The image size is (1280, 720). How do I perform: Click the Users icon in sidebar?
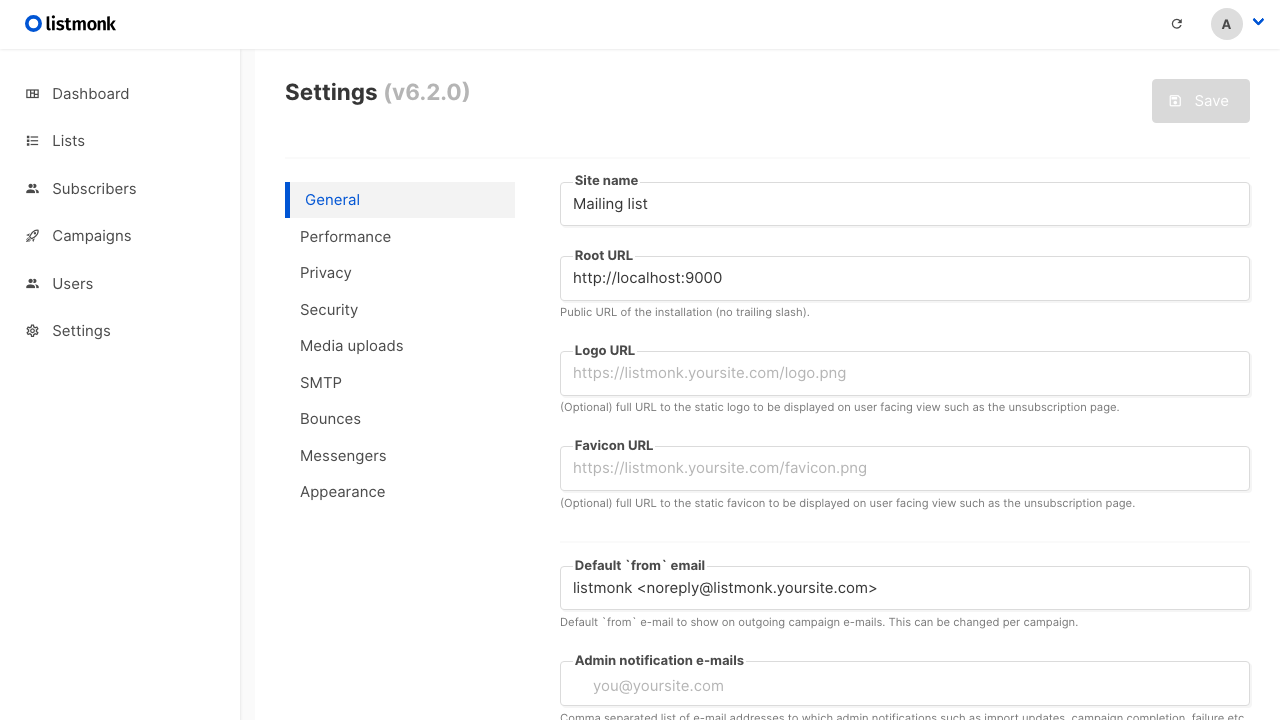pyautogui.click(x=32, y=284)
